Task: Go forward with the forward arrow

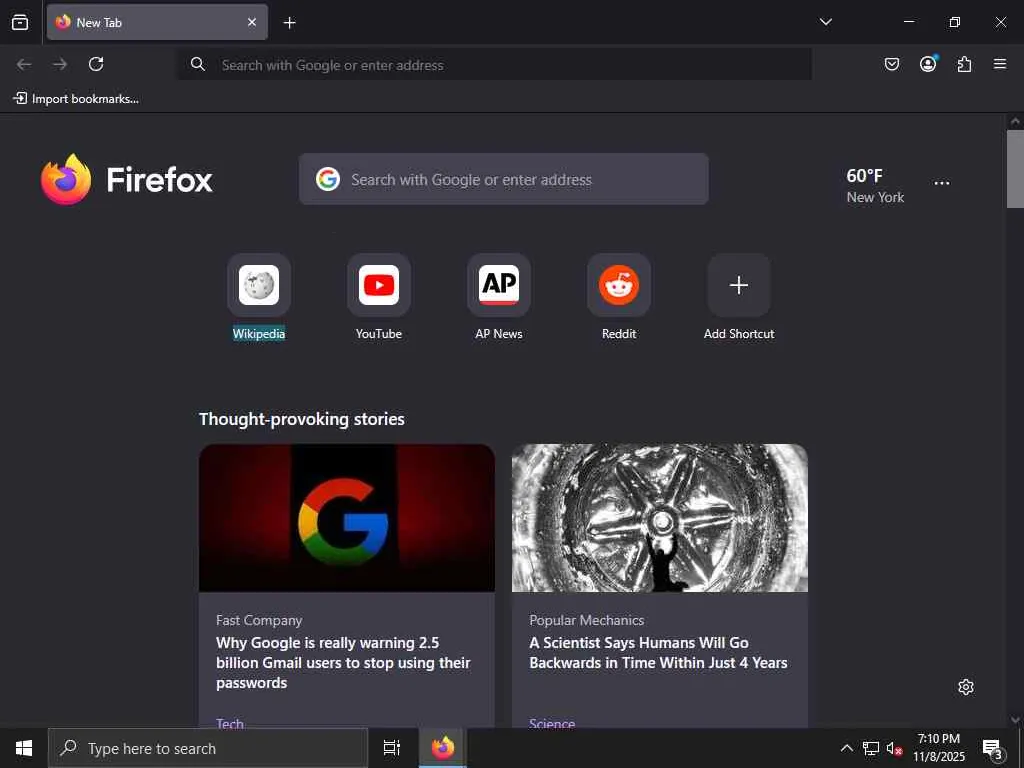Action: 60,64
